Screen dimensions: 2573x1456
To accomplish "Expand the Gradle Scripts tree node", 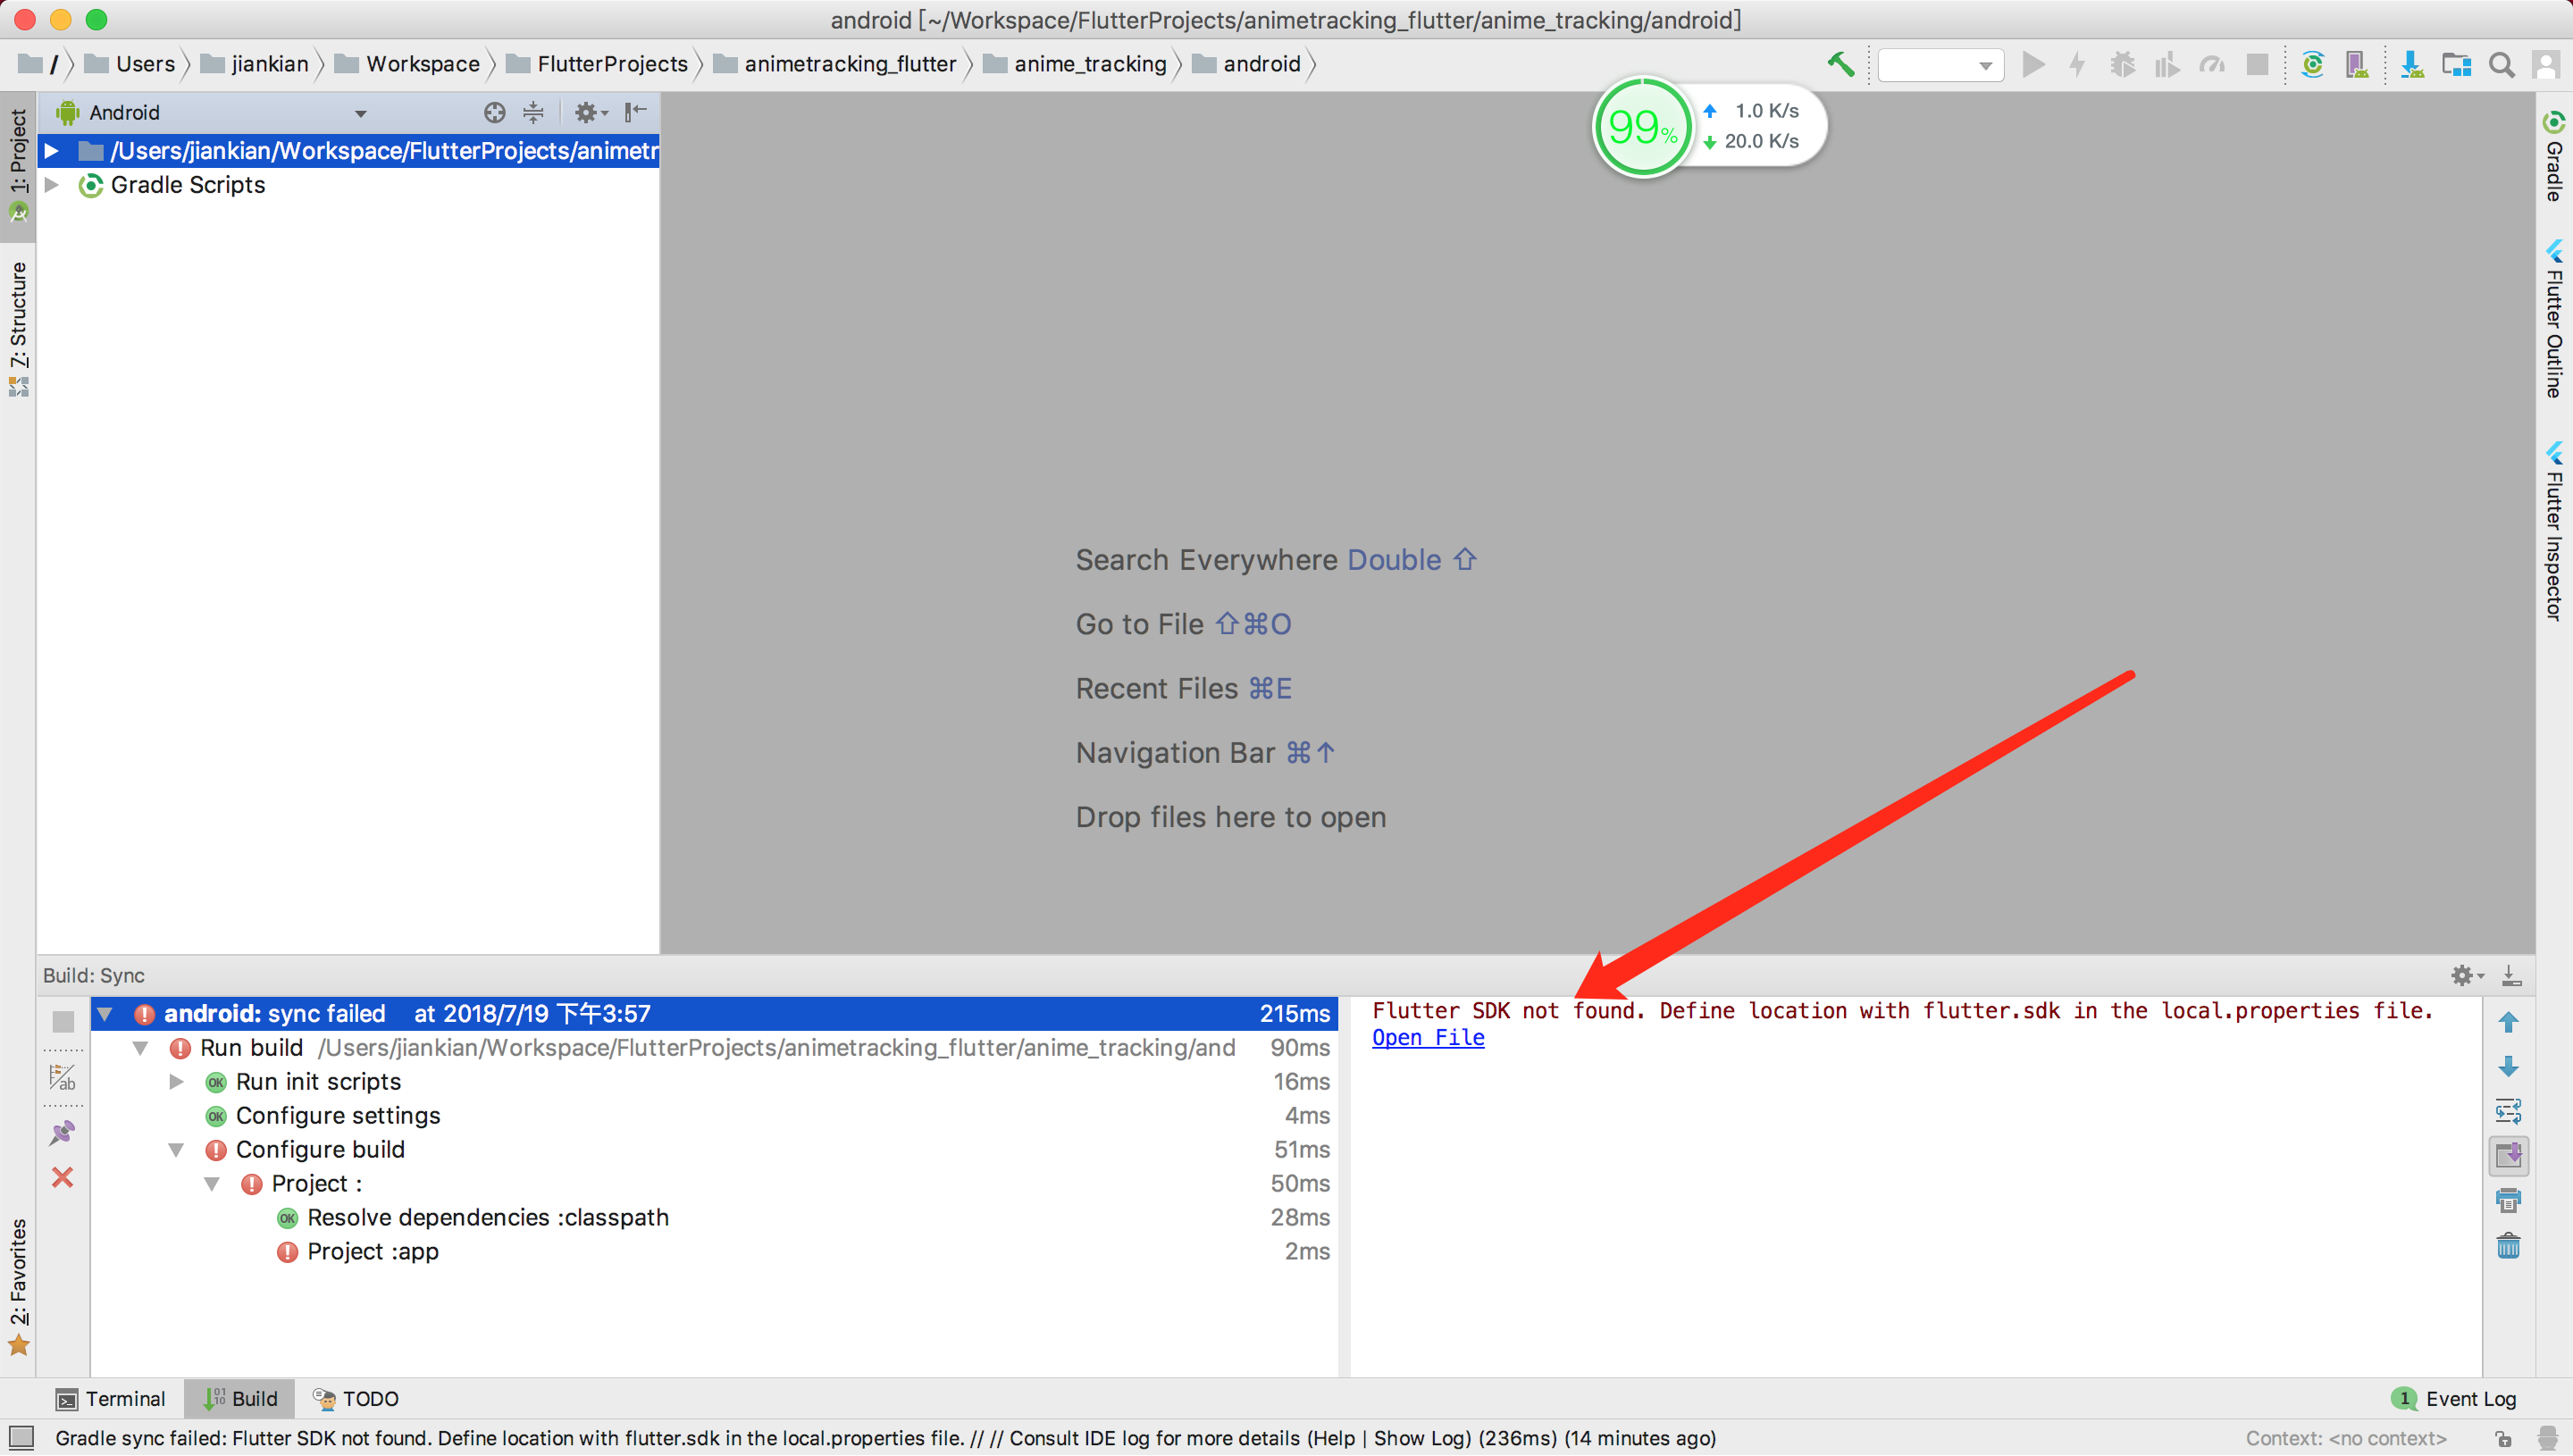I will pyautogui.click(x=52, y=185).
